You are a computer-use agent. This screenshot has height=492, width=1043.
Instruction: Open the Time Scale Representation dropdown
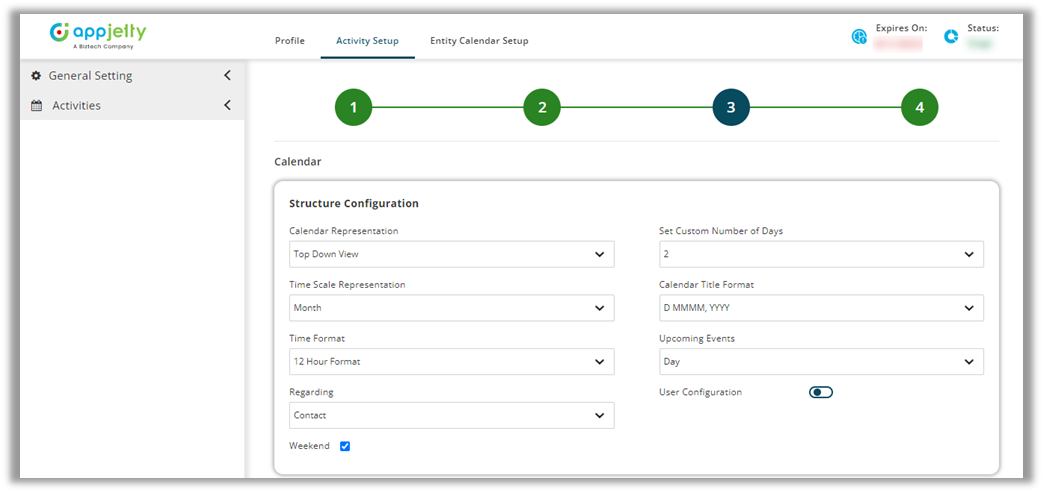pyautogui.click(x=451, y=308)
